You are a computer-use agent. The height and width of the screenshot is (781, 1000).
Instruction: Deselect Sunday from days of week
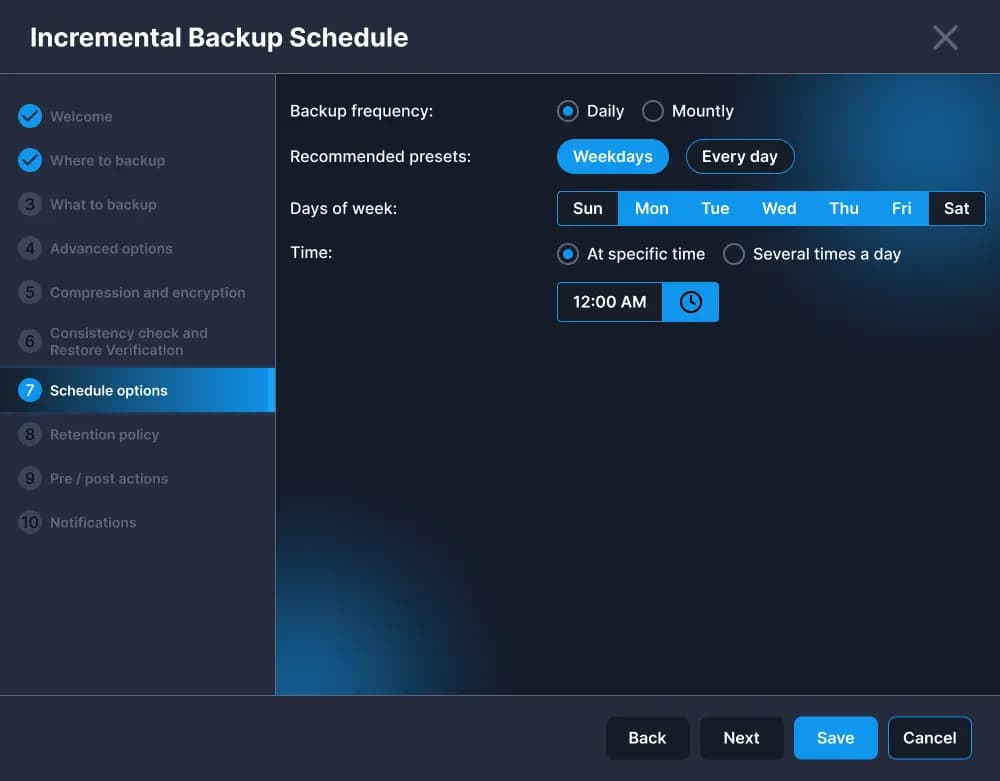[x=587, y=208]
